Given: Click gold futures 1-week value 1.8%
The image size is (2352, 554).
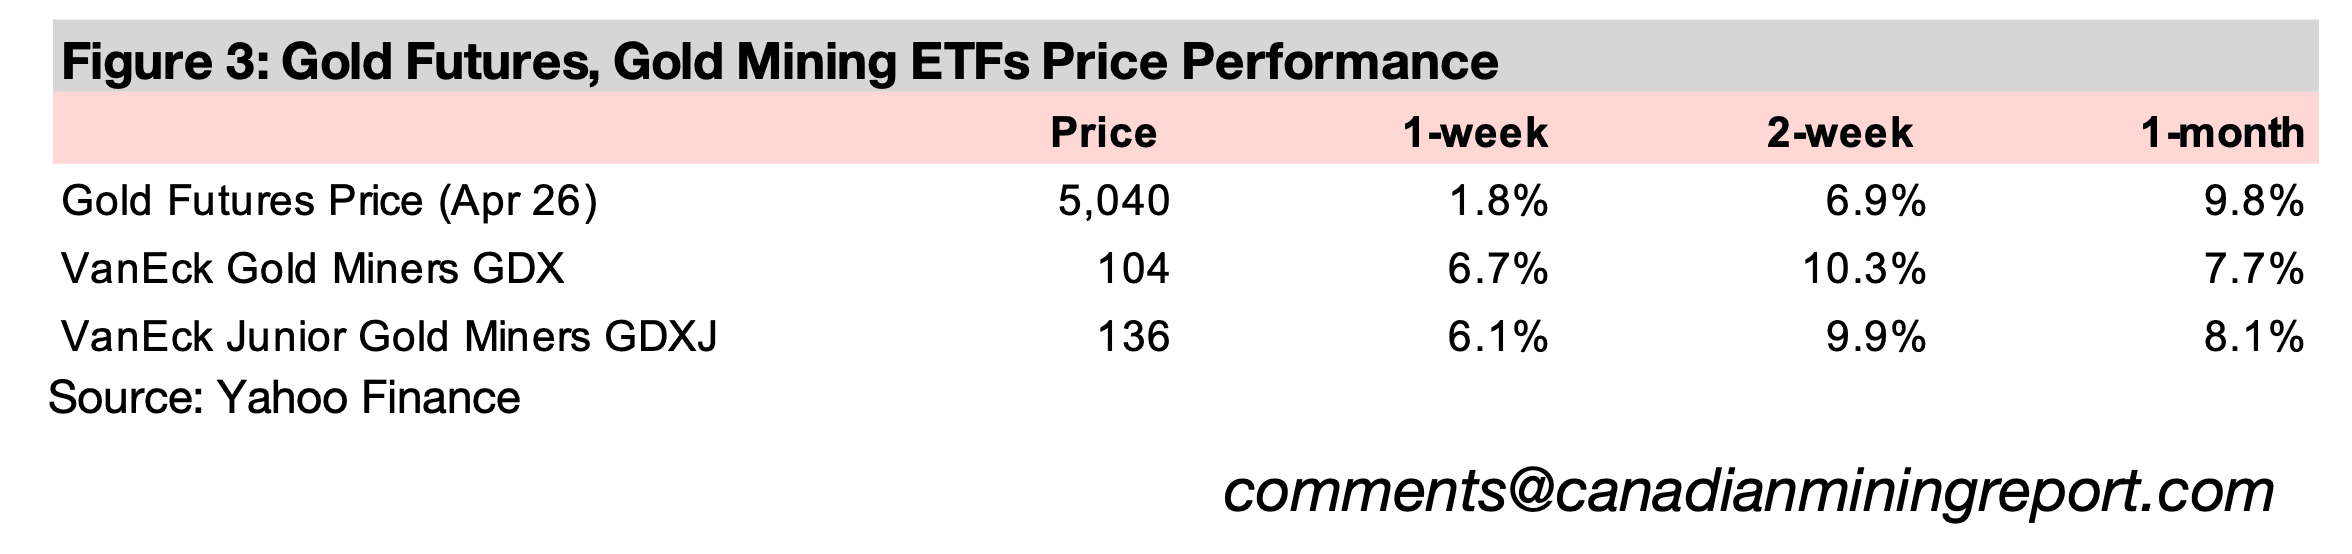Looking at the screenshot, I should pos(1498,201).
